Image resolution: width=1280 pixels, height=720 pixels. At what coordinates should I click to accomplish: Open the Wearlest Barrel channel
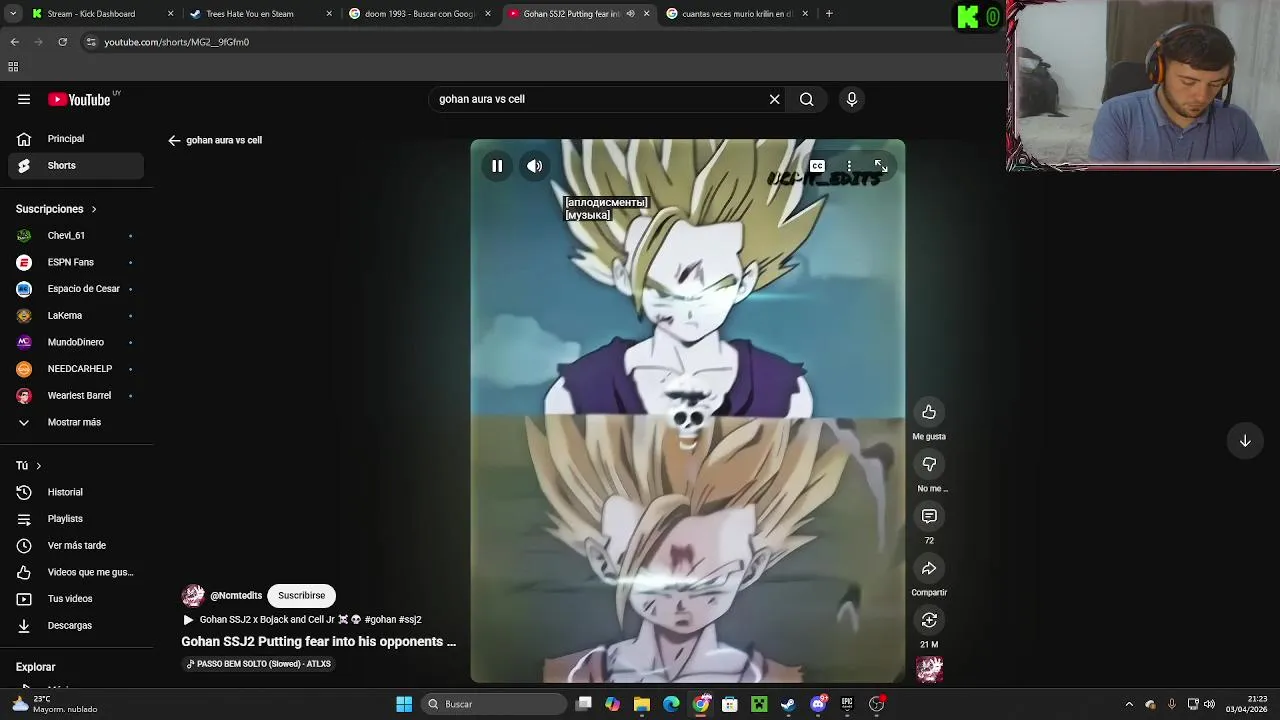tap(76, 396)
